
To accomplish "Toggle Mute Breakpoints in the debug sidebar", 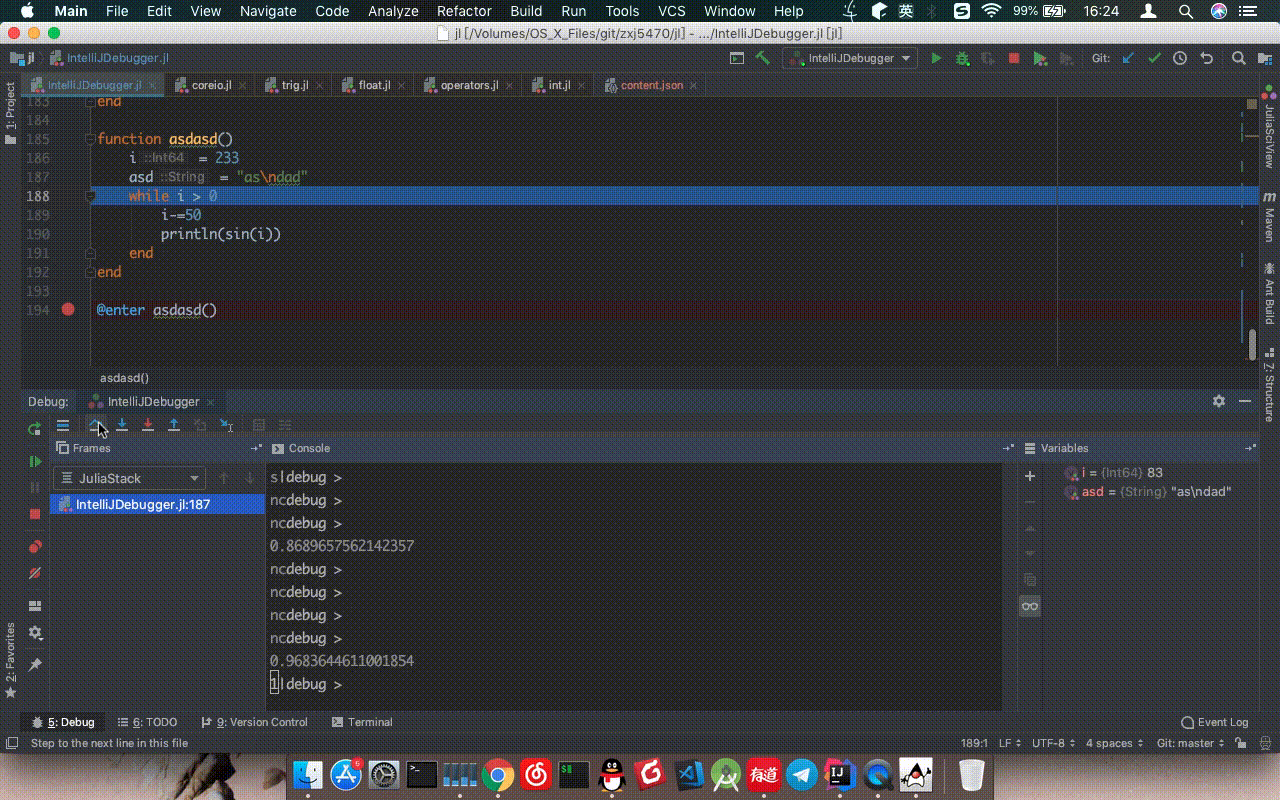I will (35, 573).
